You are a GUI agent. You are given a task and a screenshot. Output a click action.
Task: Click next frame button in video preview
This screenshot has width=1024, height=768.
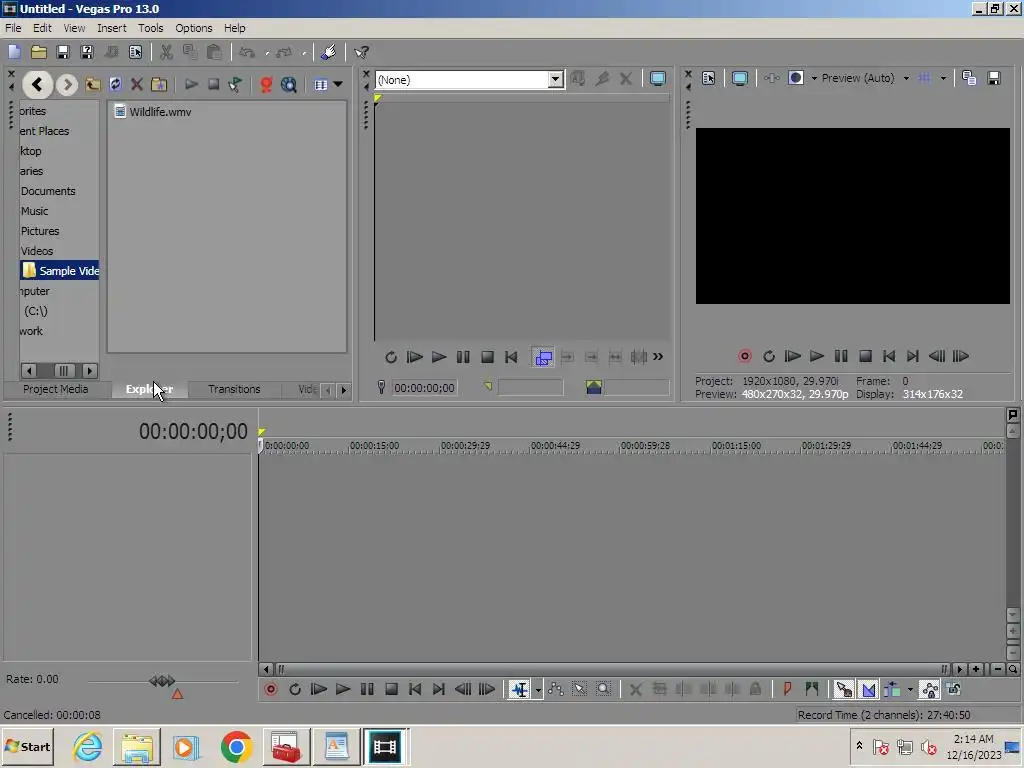point(961,357)
